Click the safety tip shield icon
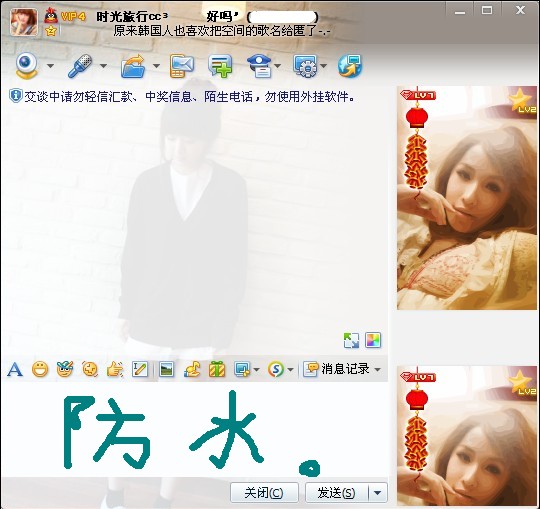The height and width of the screenshot is (509, 540). 15,96
